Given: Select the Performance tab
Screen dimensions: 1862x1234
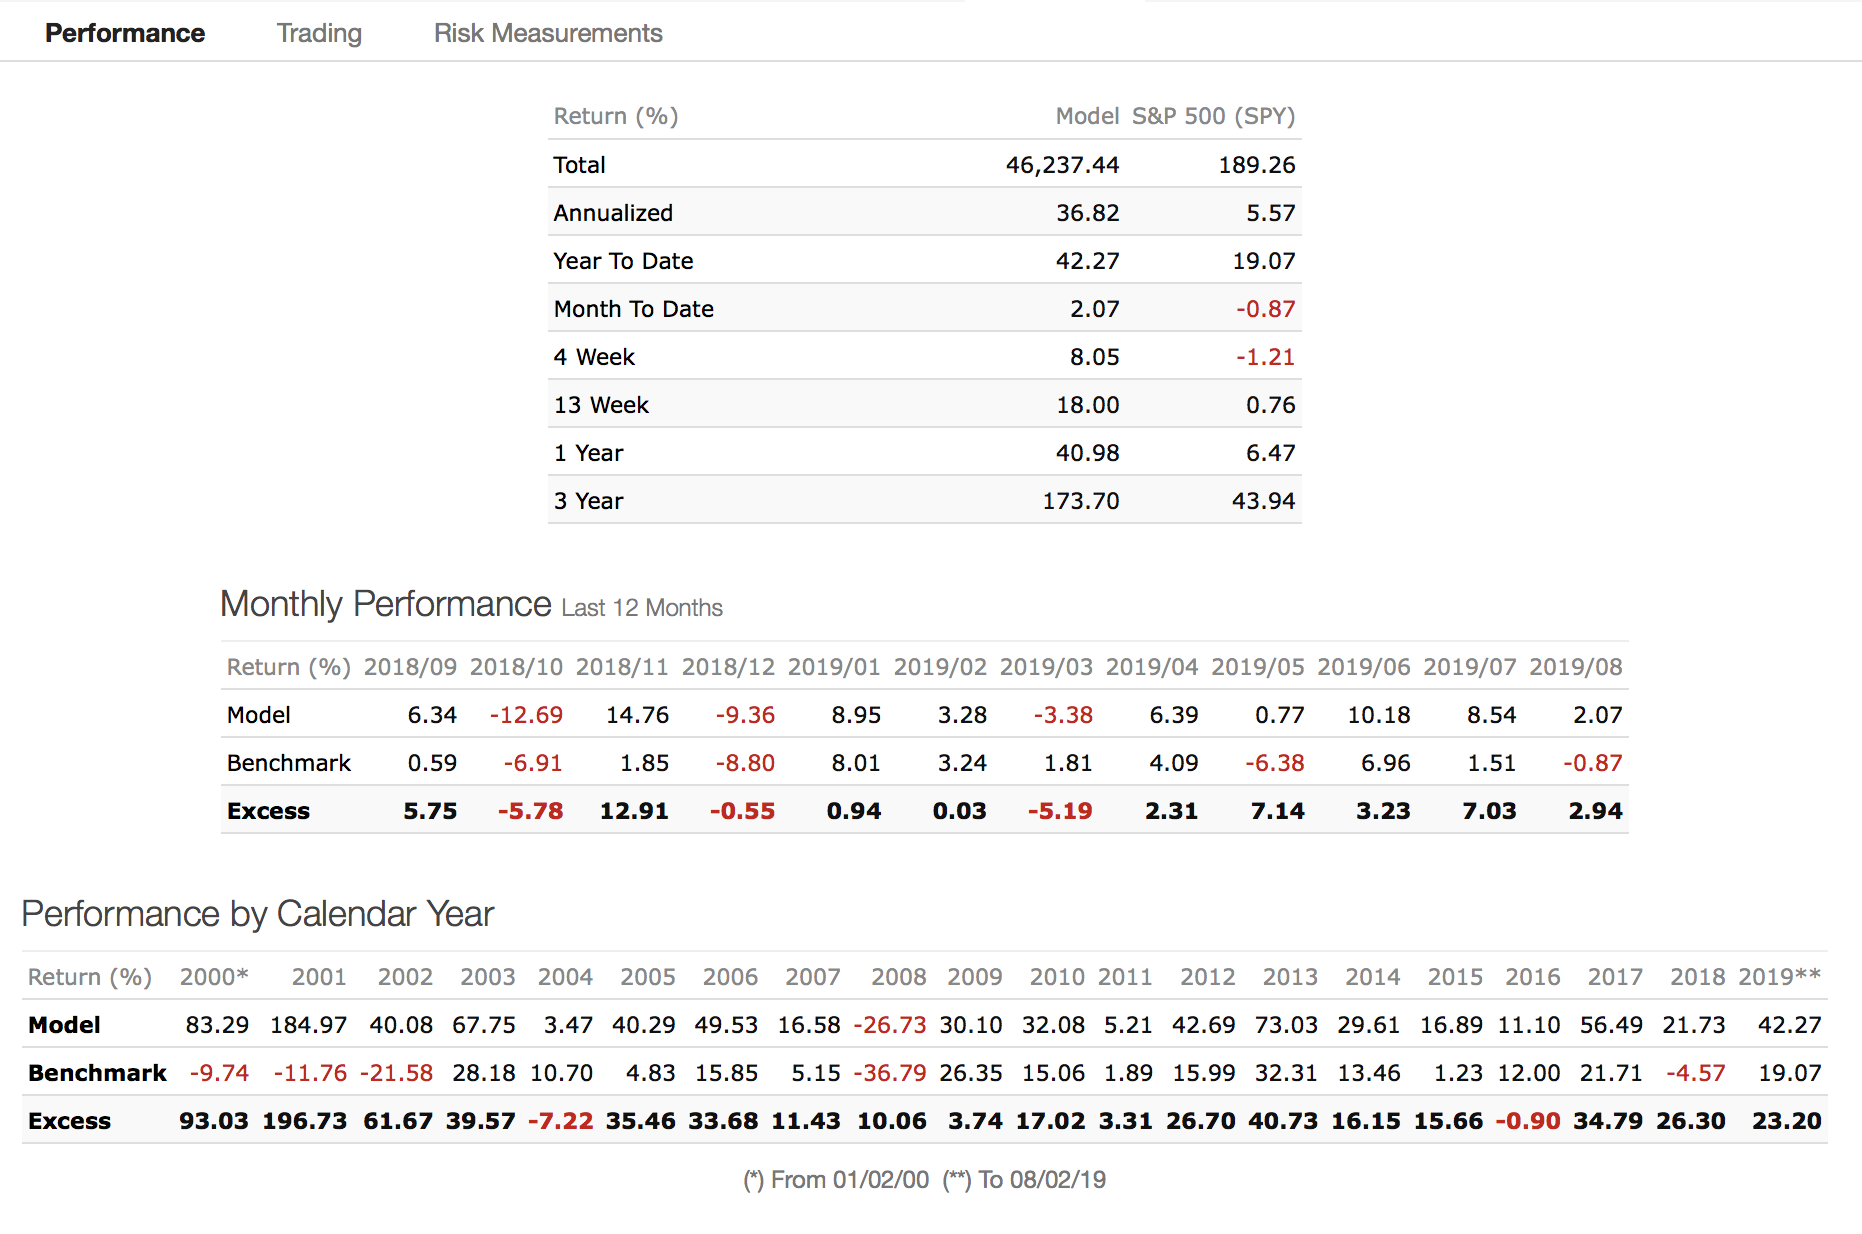Looking at the screenshot, I should 125,33.
